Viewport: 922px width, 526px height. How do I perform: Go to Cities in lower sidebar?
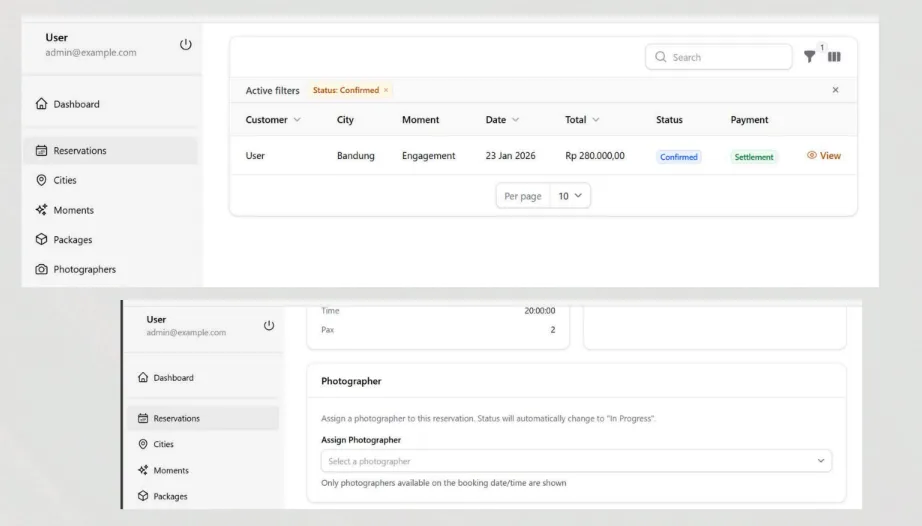[x=203, y=444]
